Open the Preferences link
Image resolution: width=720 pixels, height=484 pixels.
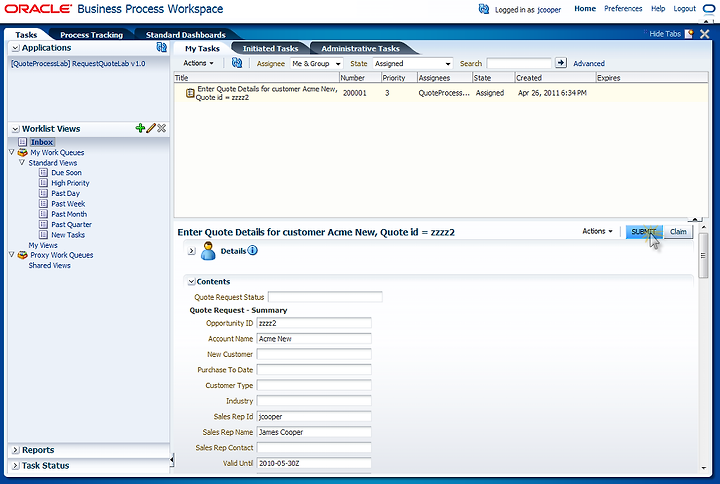623,9
